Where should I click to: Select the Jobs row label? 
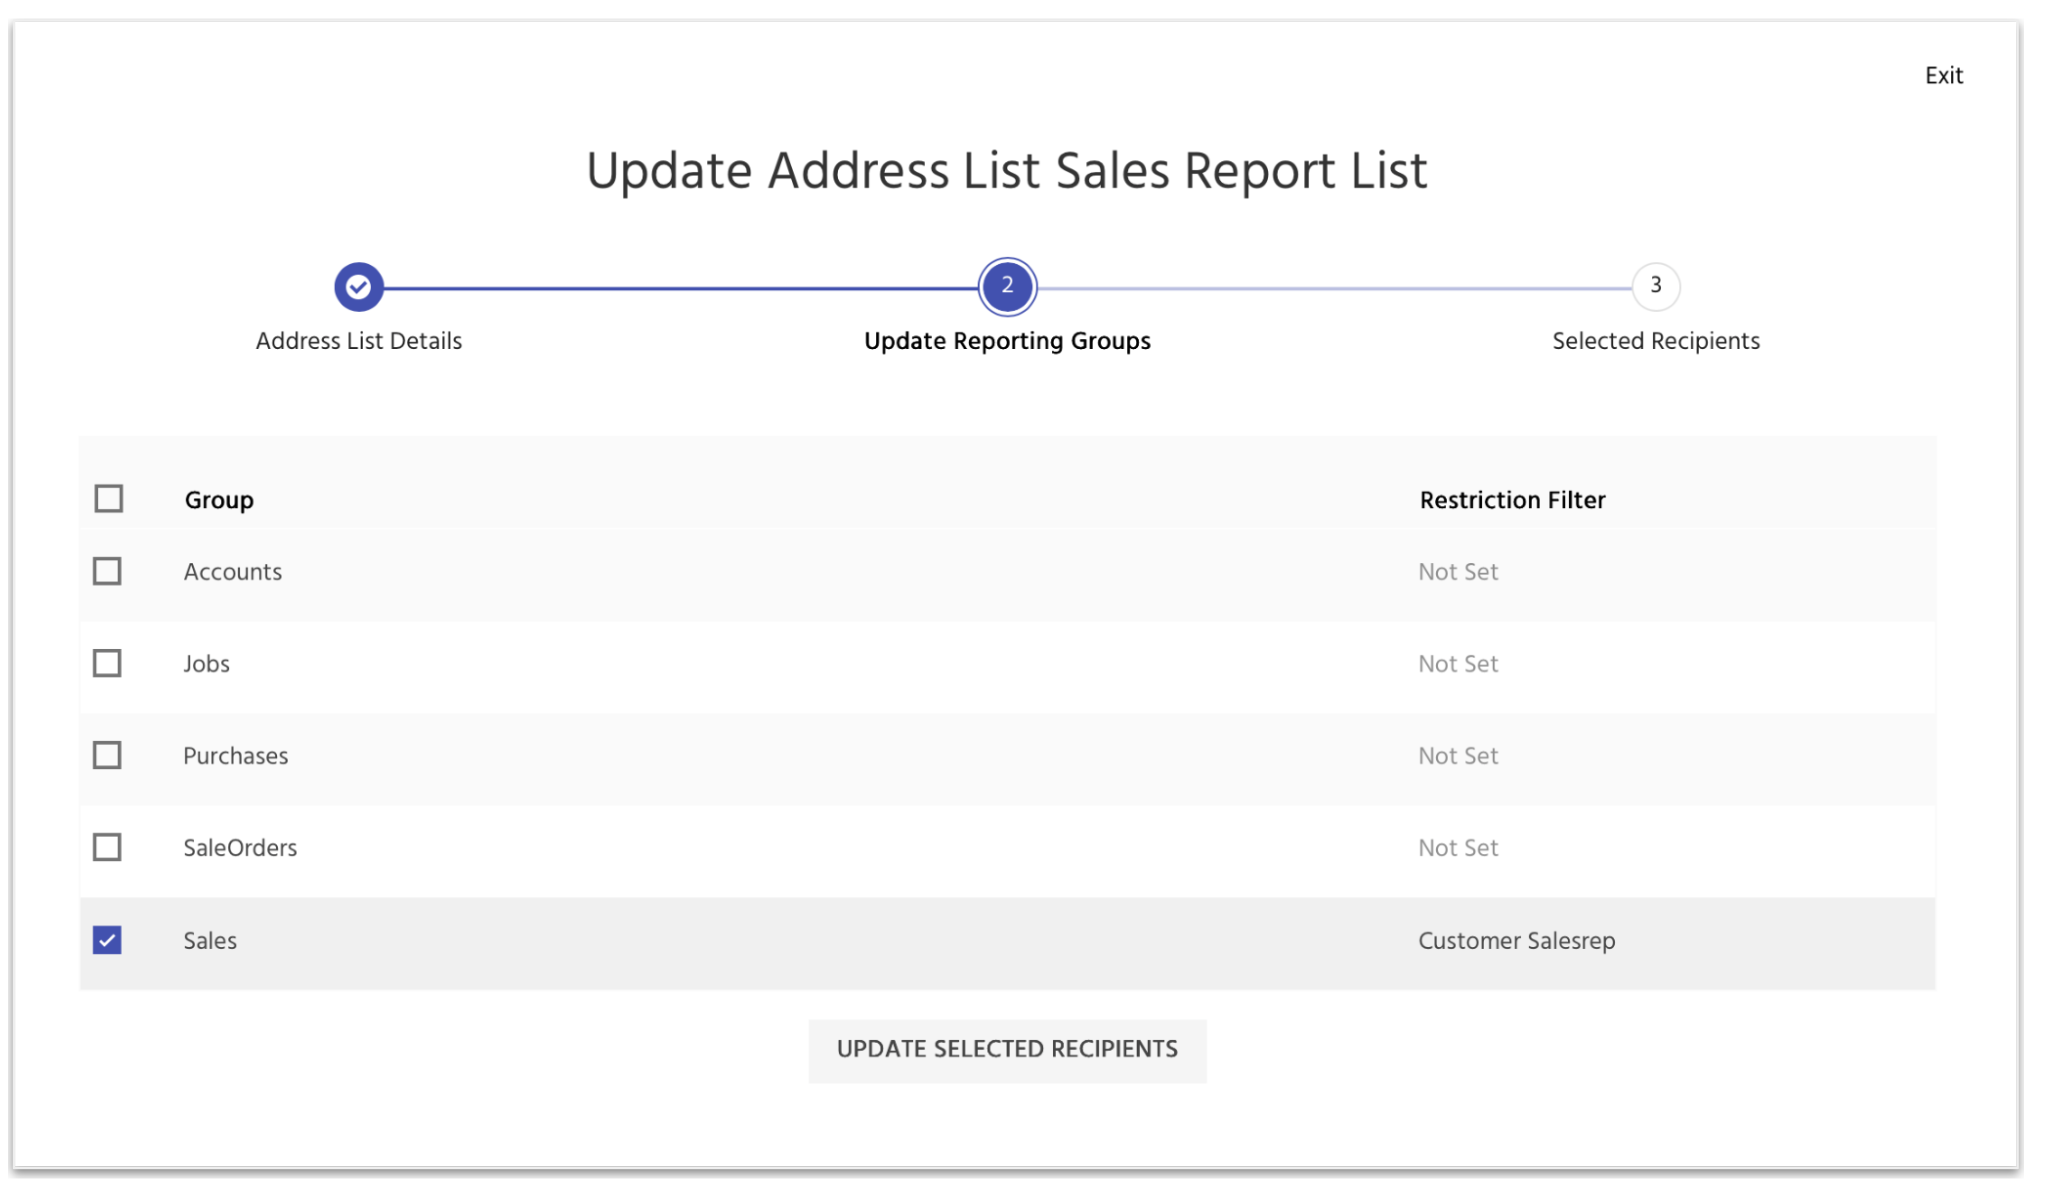tap(206, 664)
